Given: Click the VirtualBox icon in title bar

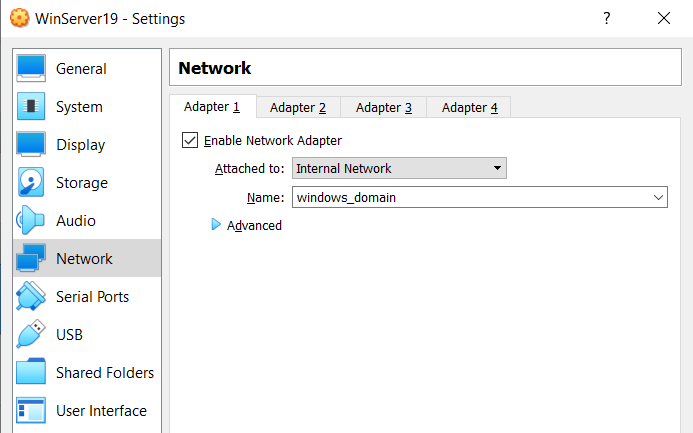Looking at the screenshot, I should [19, 19].
